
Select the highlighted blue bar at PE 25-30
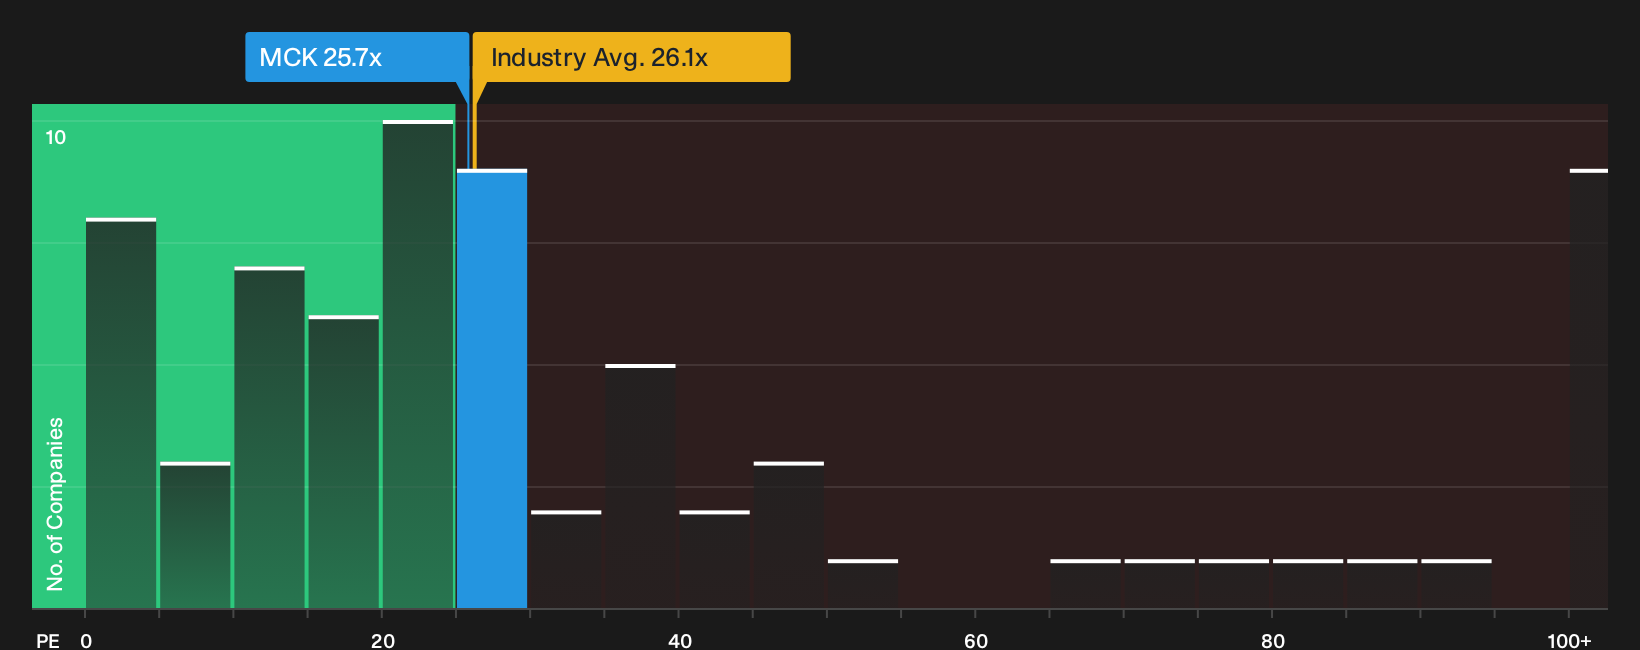pyautogui.click(x=492, y=389)
